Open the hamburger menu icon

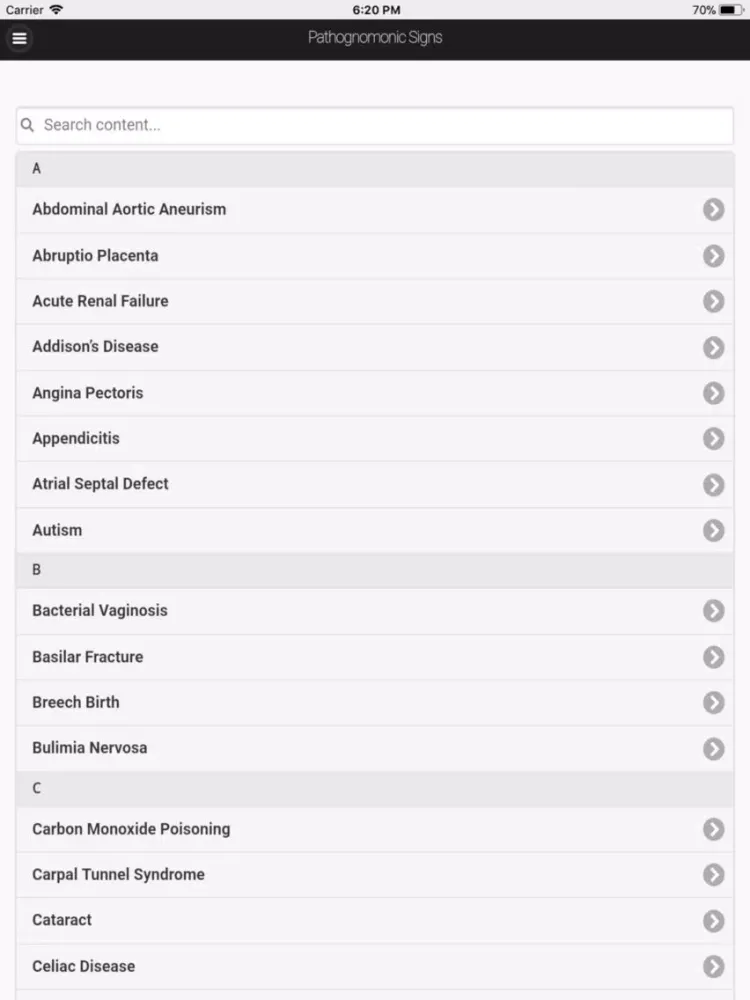point(19,39)
